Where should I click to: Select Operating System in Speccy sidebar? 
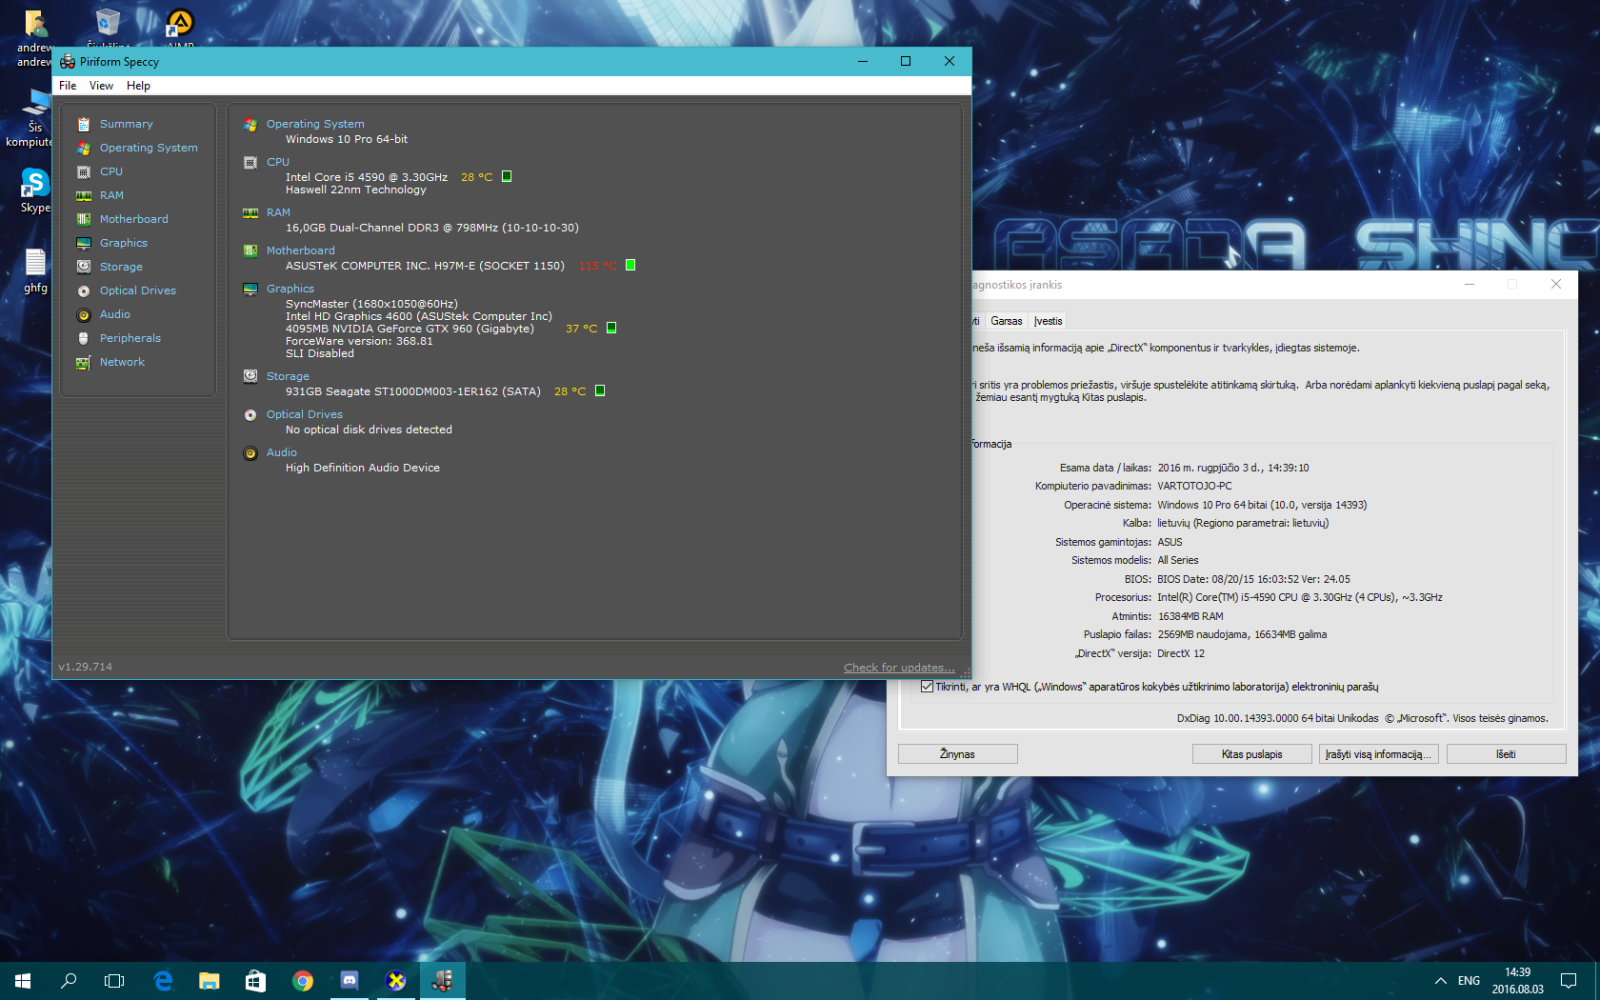click(x=149, y=148)
